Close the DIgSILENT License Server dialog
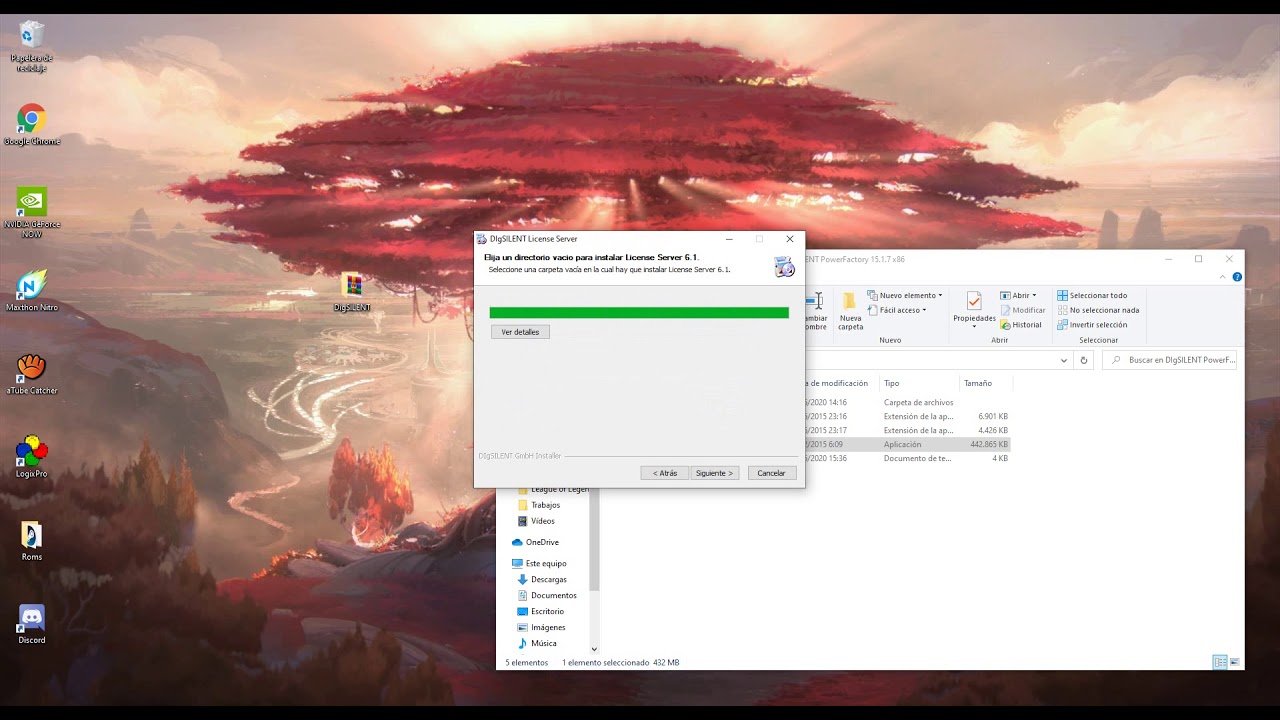 790,239
